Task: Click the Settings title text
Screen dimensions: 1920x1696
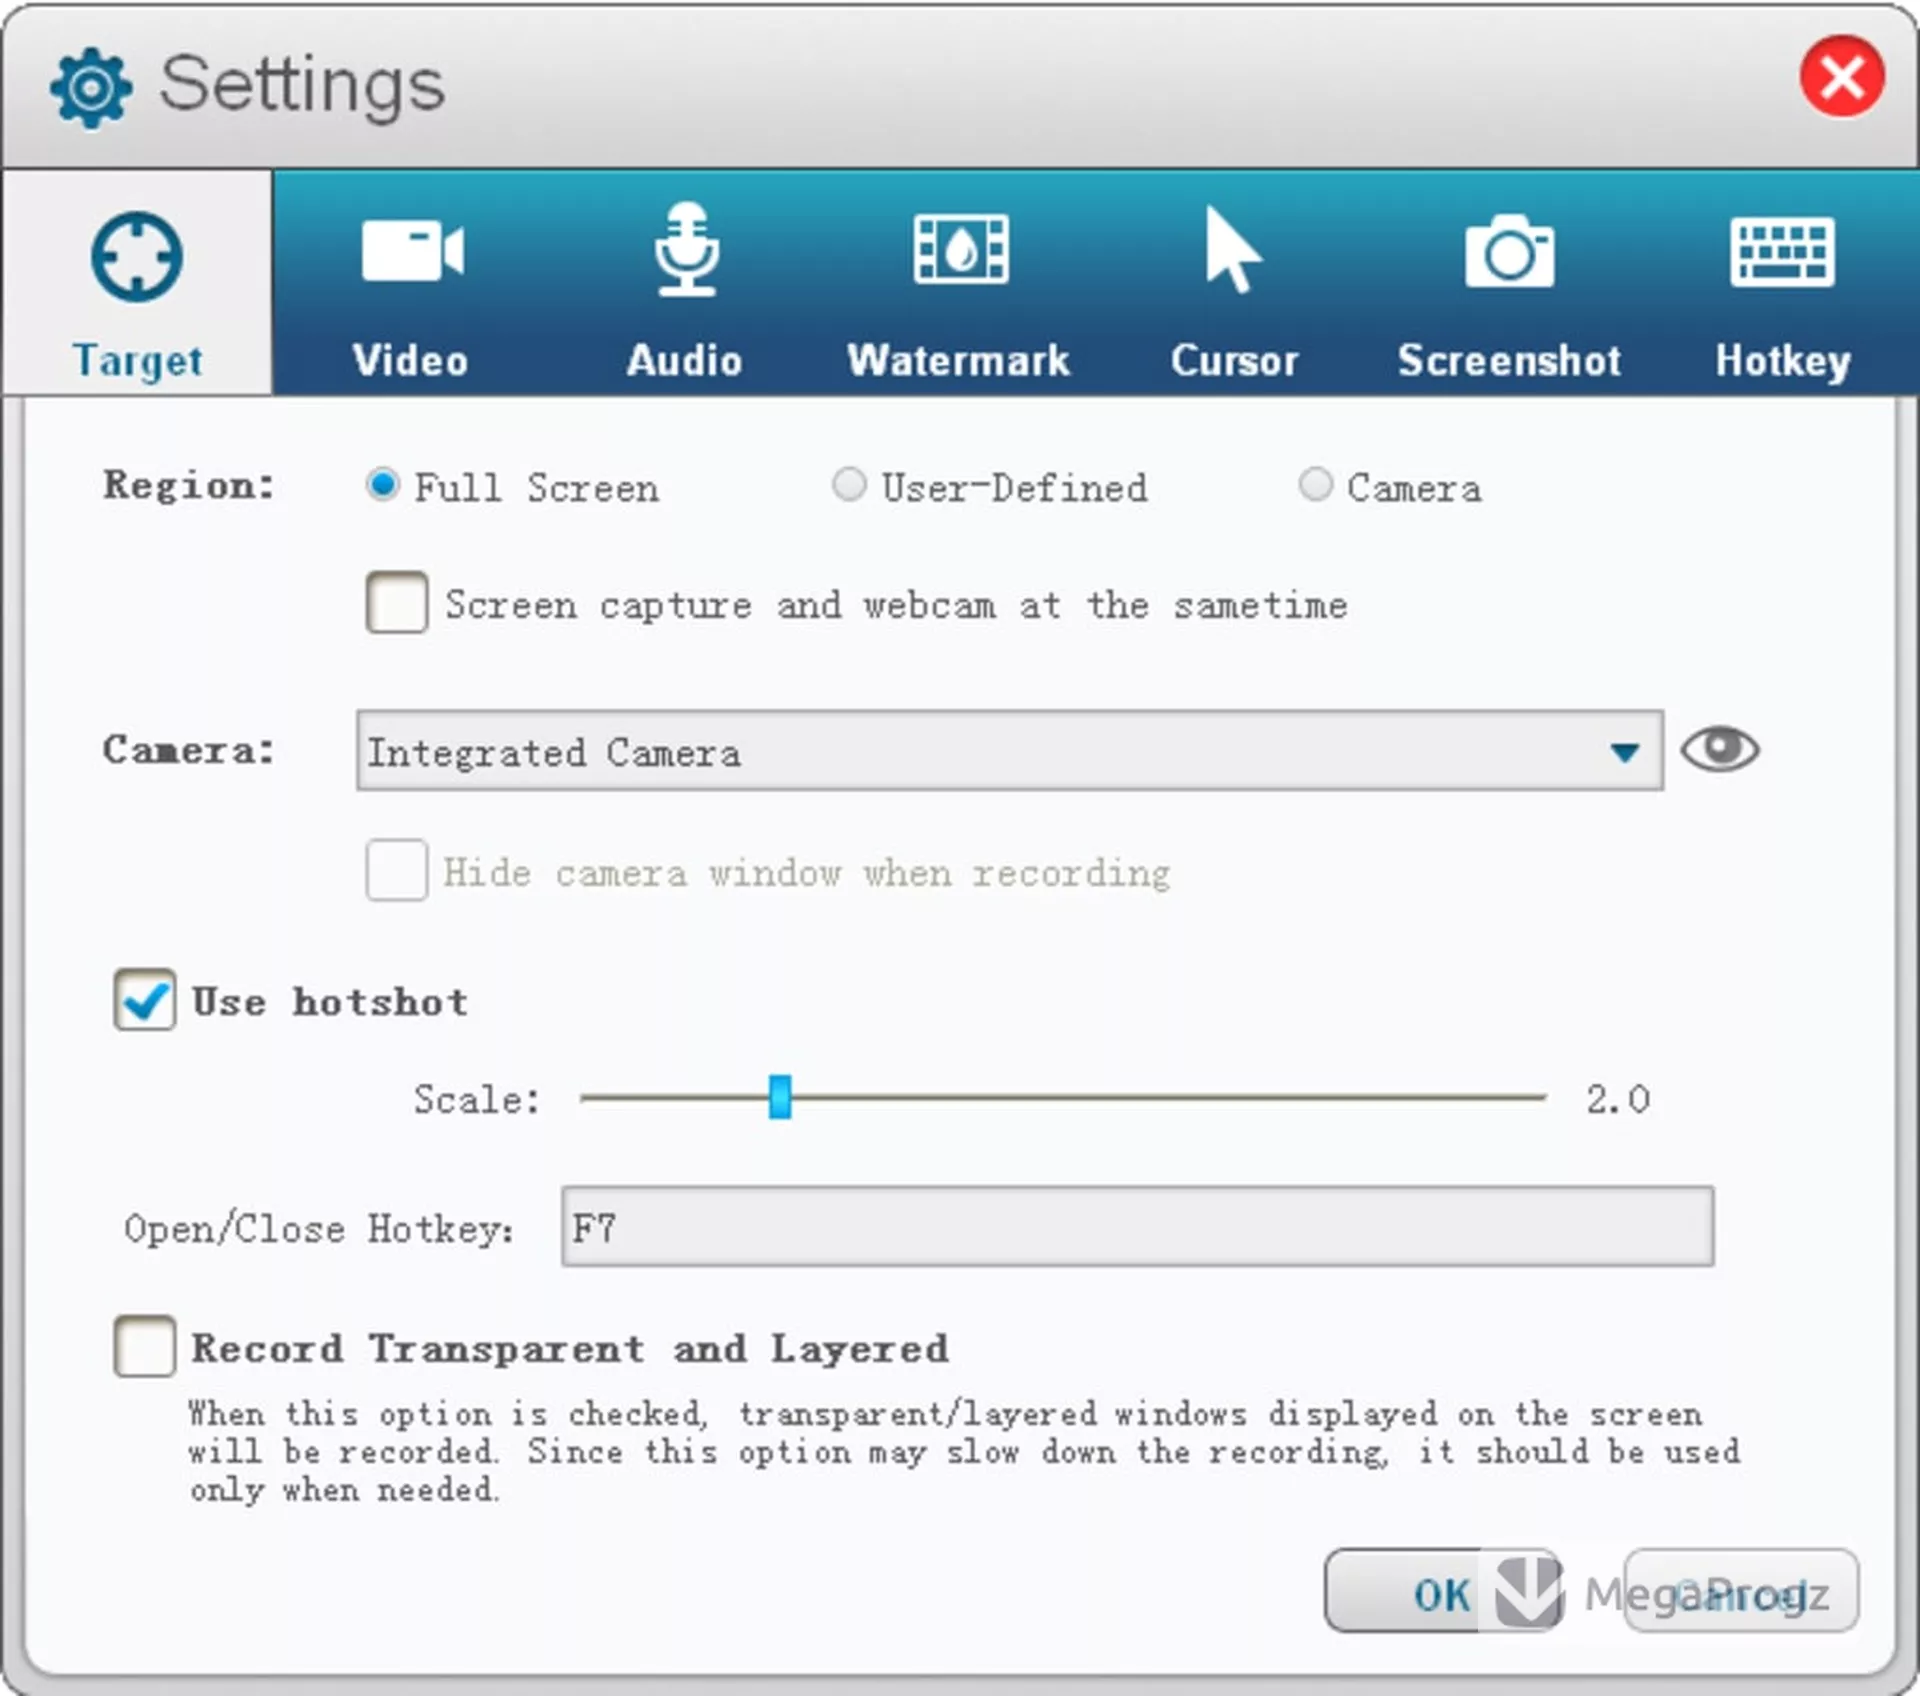Action: click(302, 86)
